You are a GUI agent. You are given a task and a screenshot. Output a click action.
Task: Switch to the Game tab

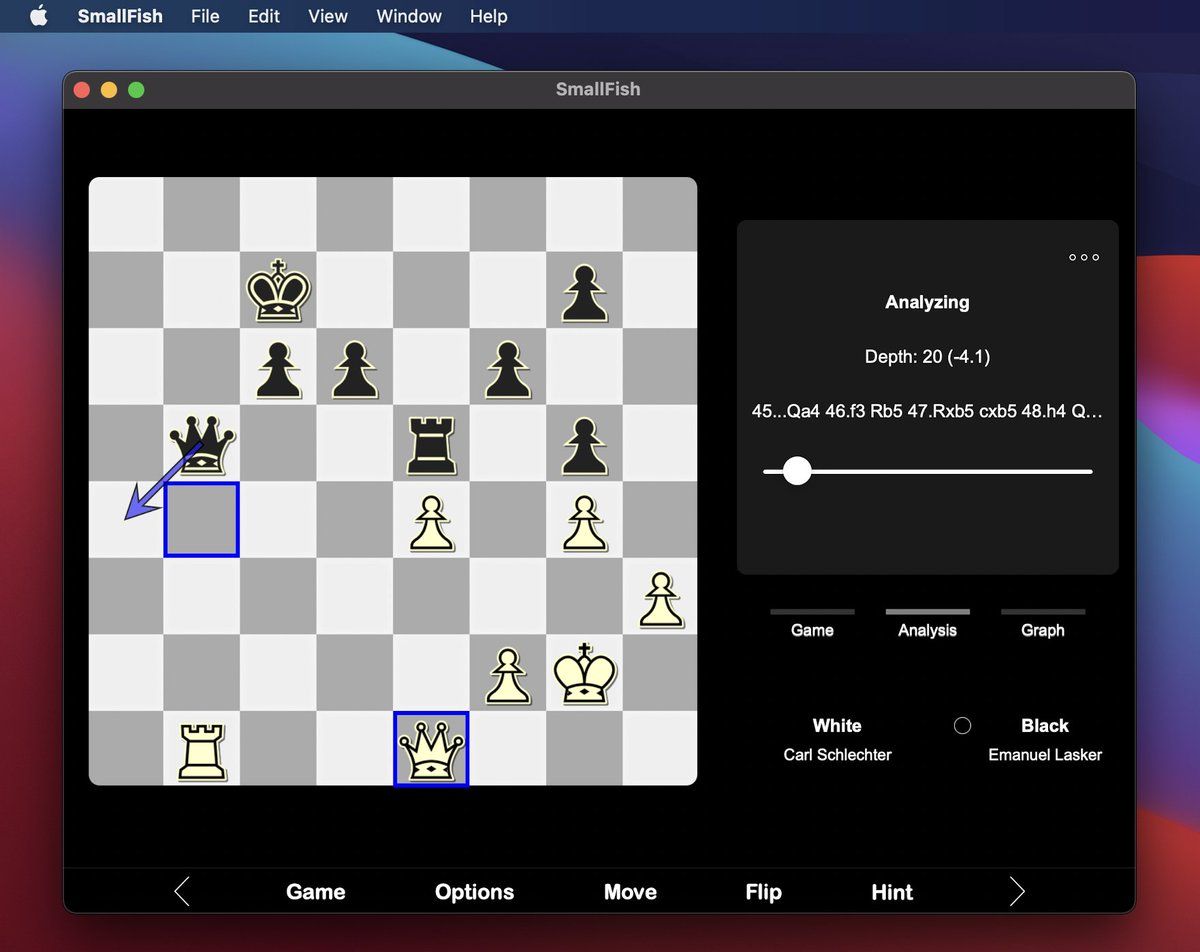[x=811, y=630]
